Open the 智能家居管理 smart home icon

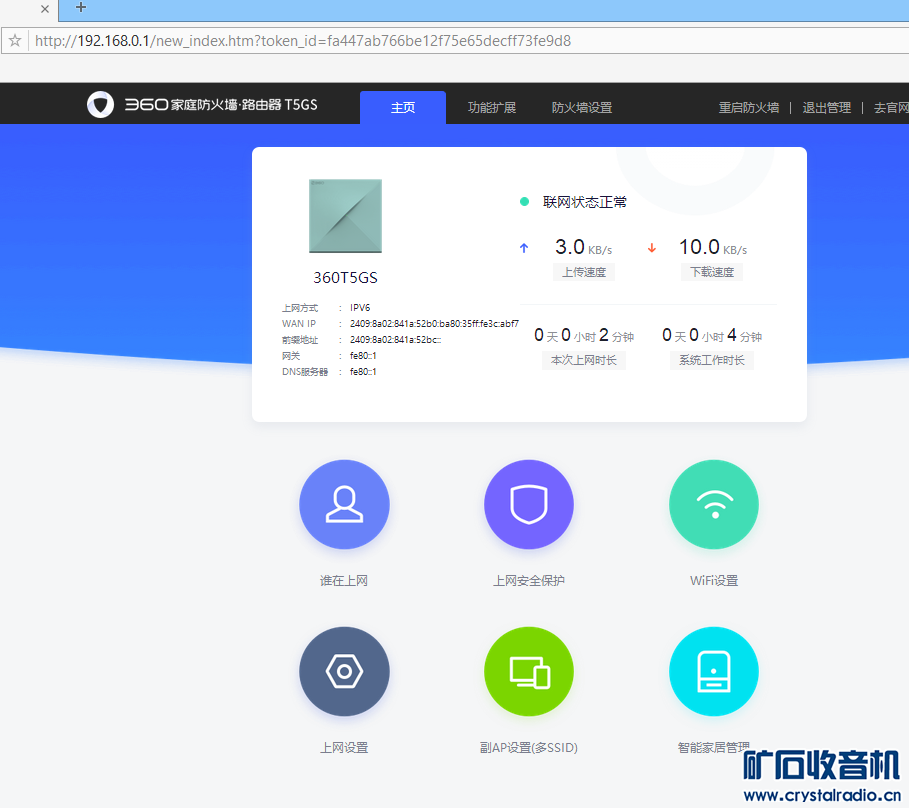[714, 671]
